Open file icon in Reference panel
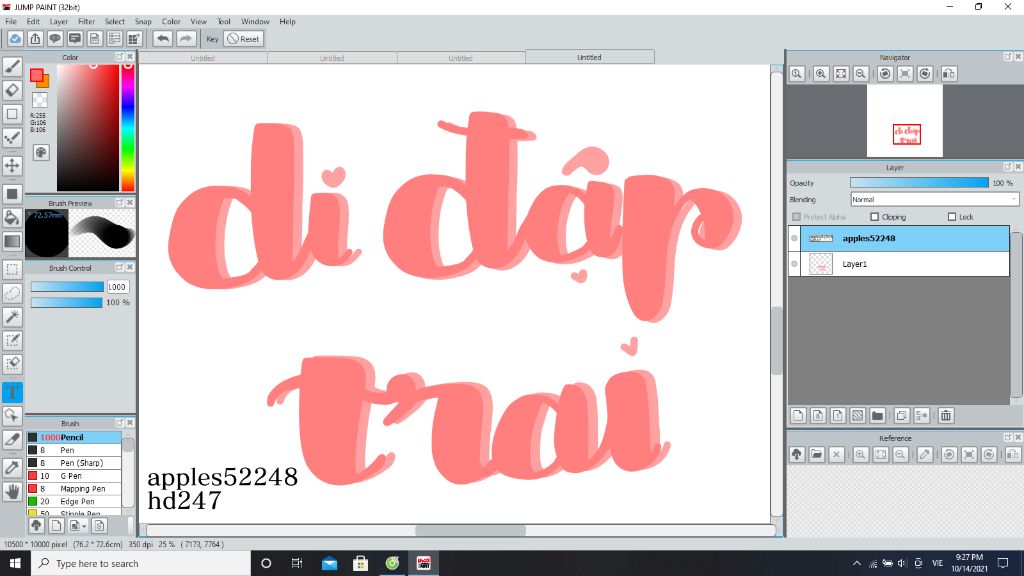 (816, 455)
